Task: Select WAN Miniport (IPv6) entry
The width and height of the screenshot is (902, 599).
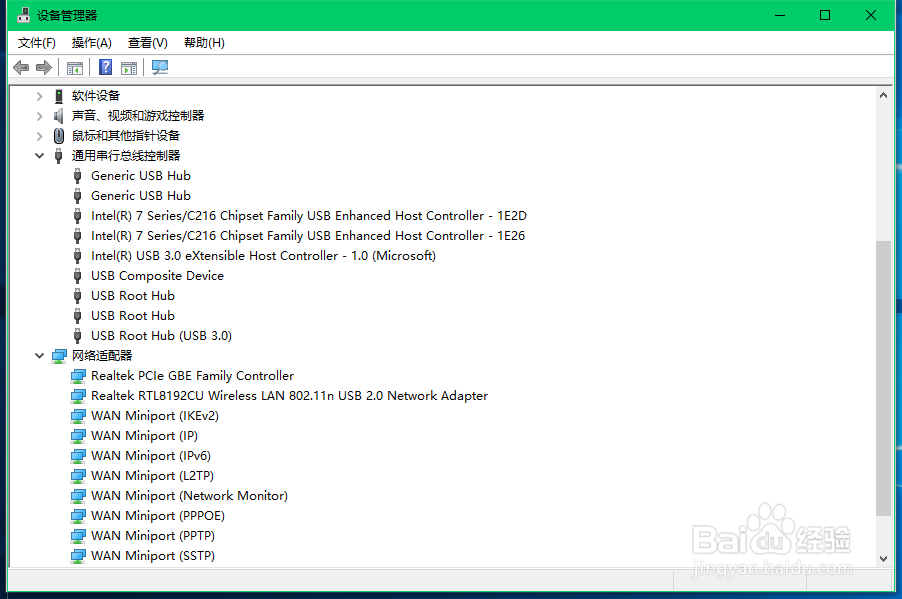Action: [151, 456]
